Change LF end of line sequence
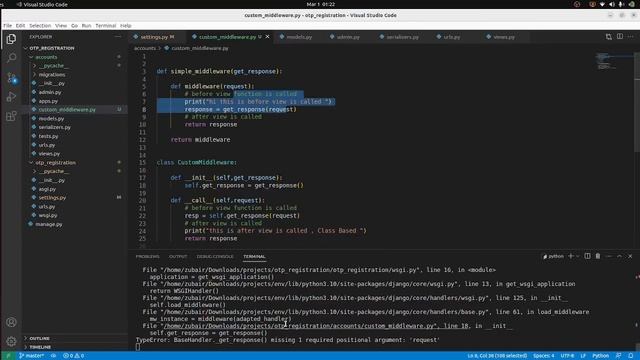The image size is (640, 360). [583, 356]
